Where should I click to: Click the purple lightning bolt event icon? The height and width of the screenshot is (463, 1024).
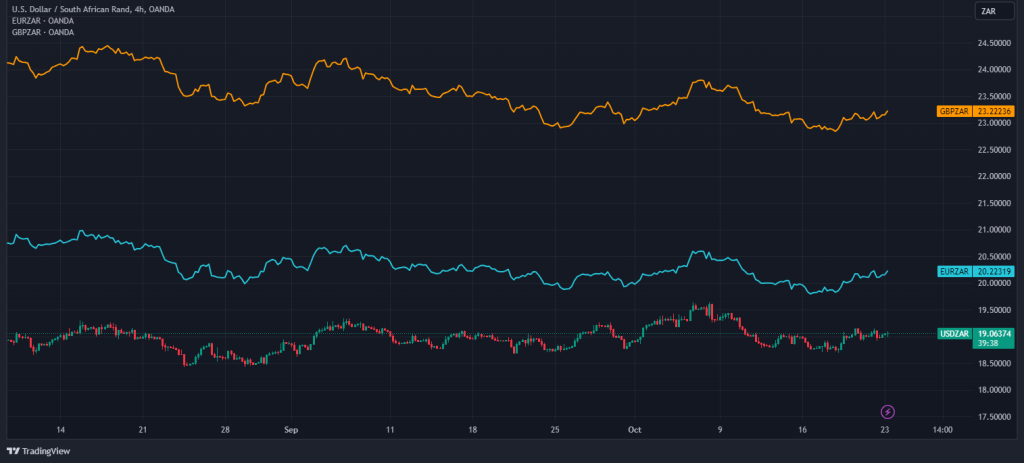888,411
